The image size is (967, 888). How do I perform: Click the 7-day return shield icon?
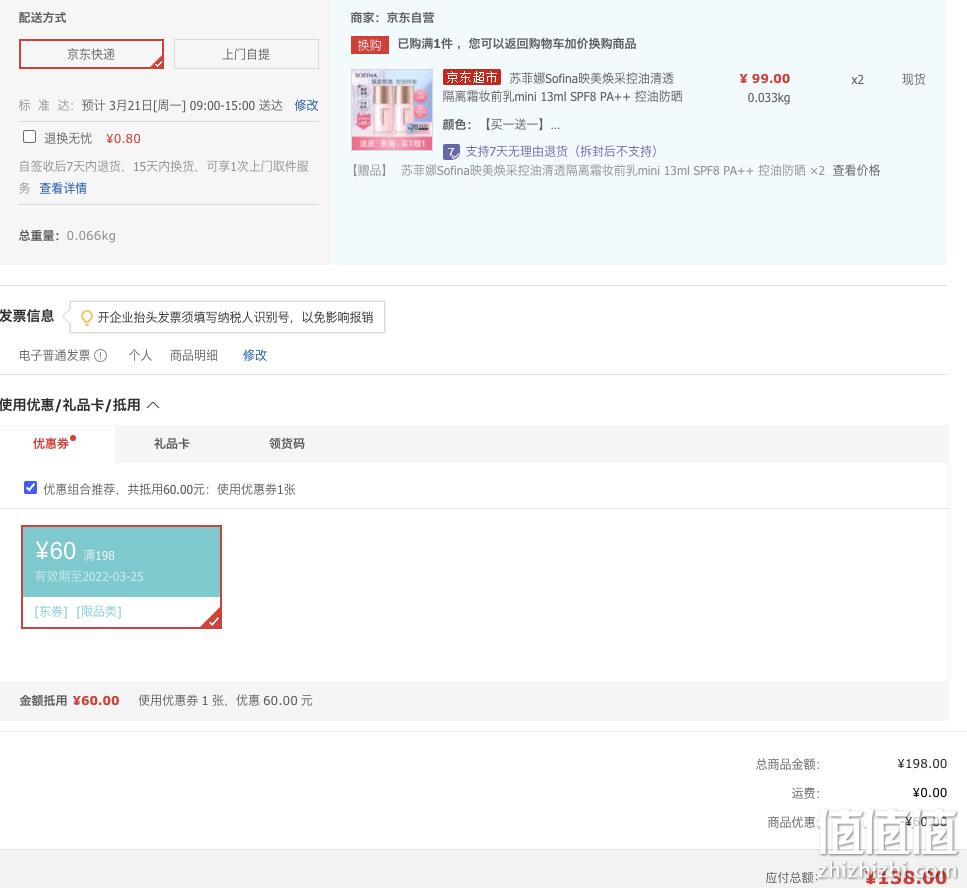click(451, 152)
